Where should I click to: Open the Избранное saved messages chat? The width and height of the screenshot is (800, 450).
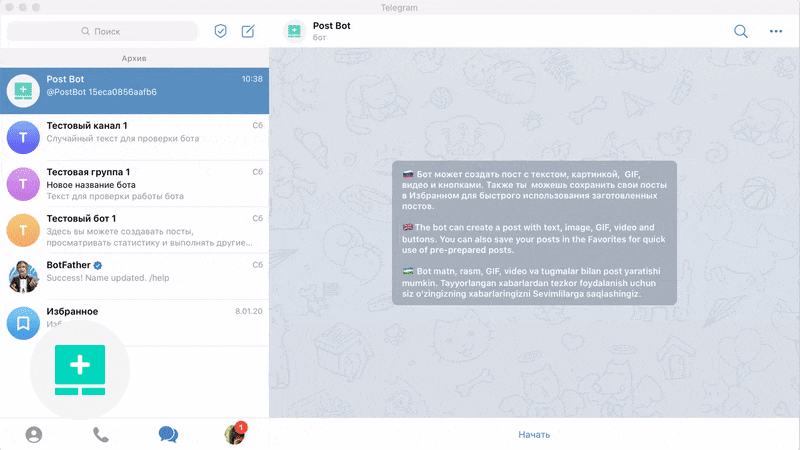134,323
